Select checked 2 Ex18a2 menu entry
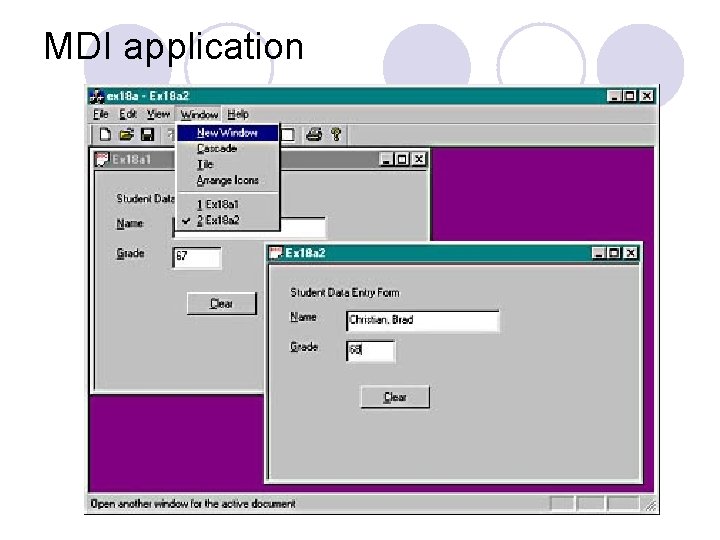Screen dimensions: 720x540 (x=228, y=220)
